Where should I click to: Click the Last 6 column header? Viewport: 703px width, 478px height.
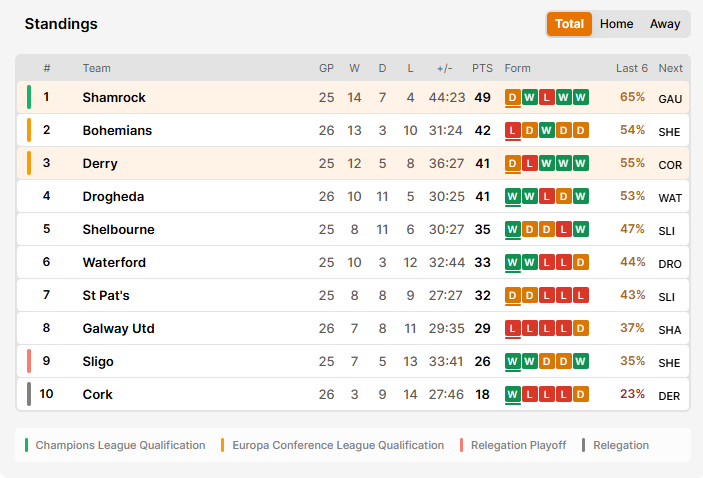(x=632, y=68)
